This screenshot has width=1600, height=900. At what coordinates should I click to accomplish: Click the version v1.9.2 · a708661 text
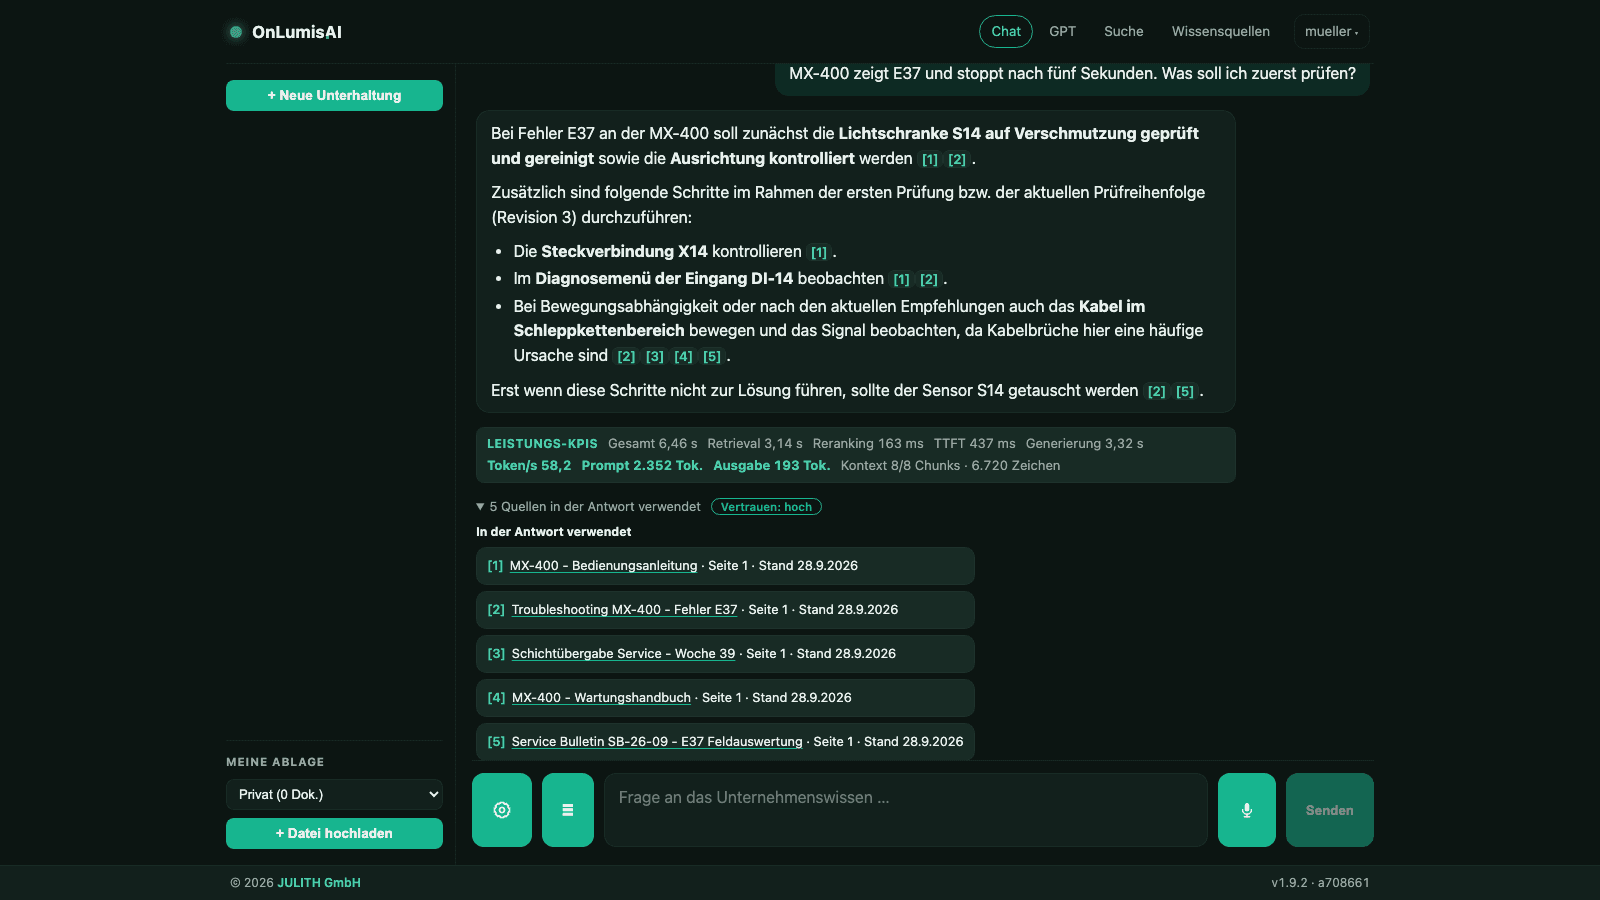[x=1320, y=883]
